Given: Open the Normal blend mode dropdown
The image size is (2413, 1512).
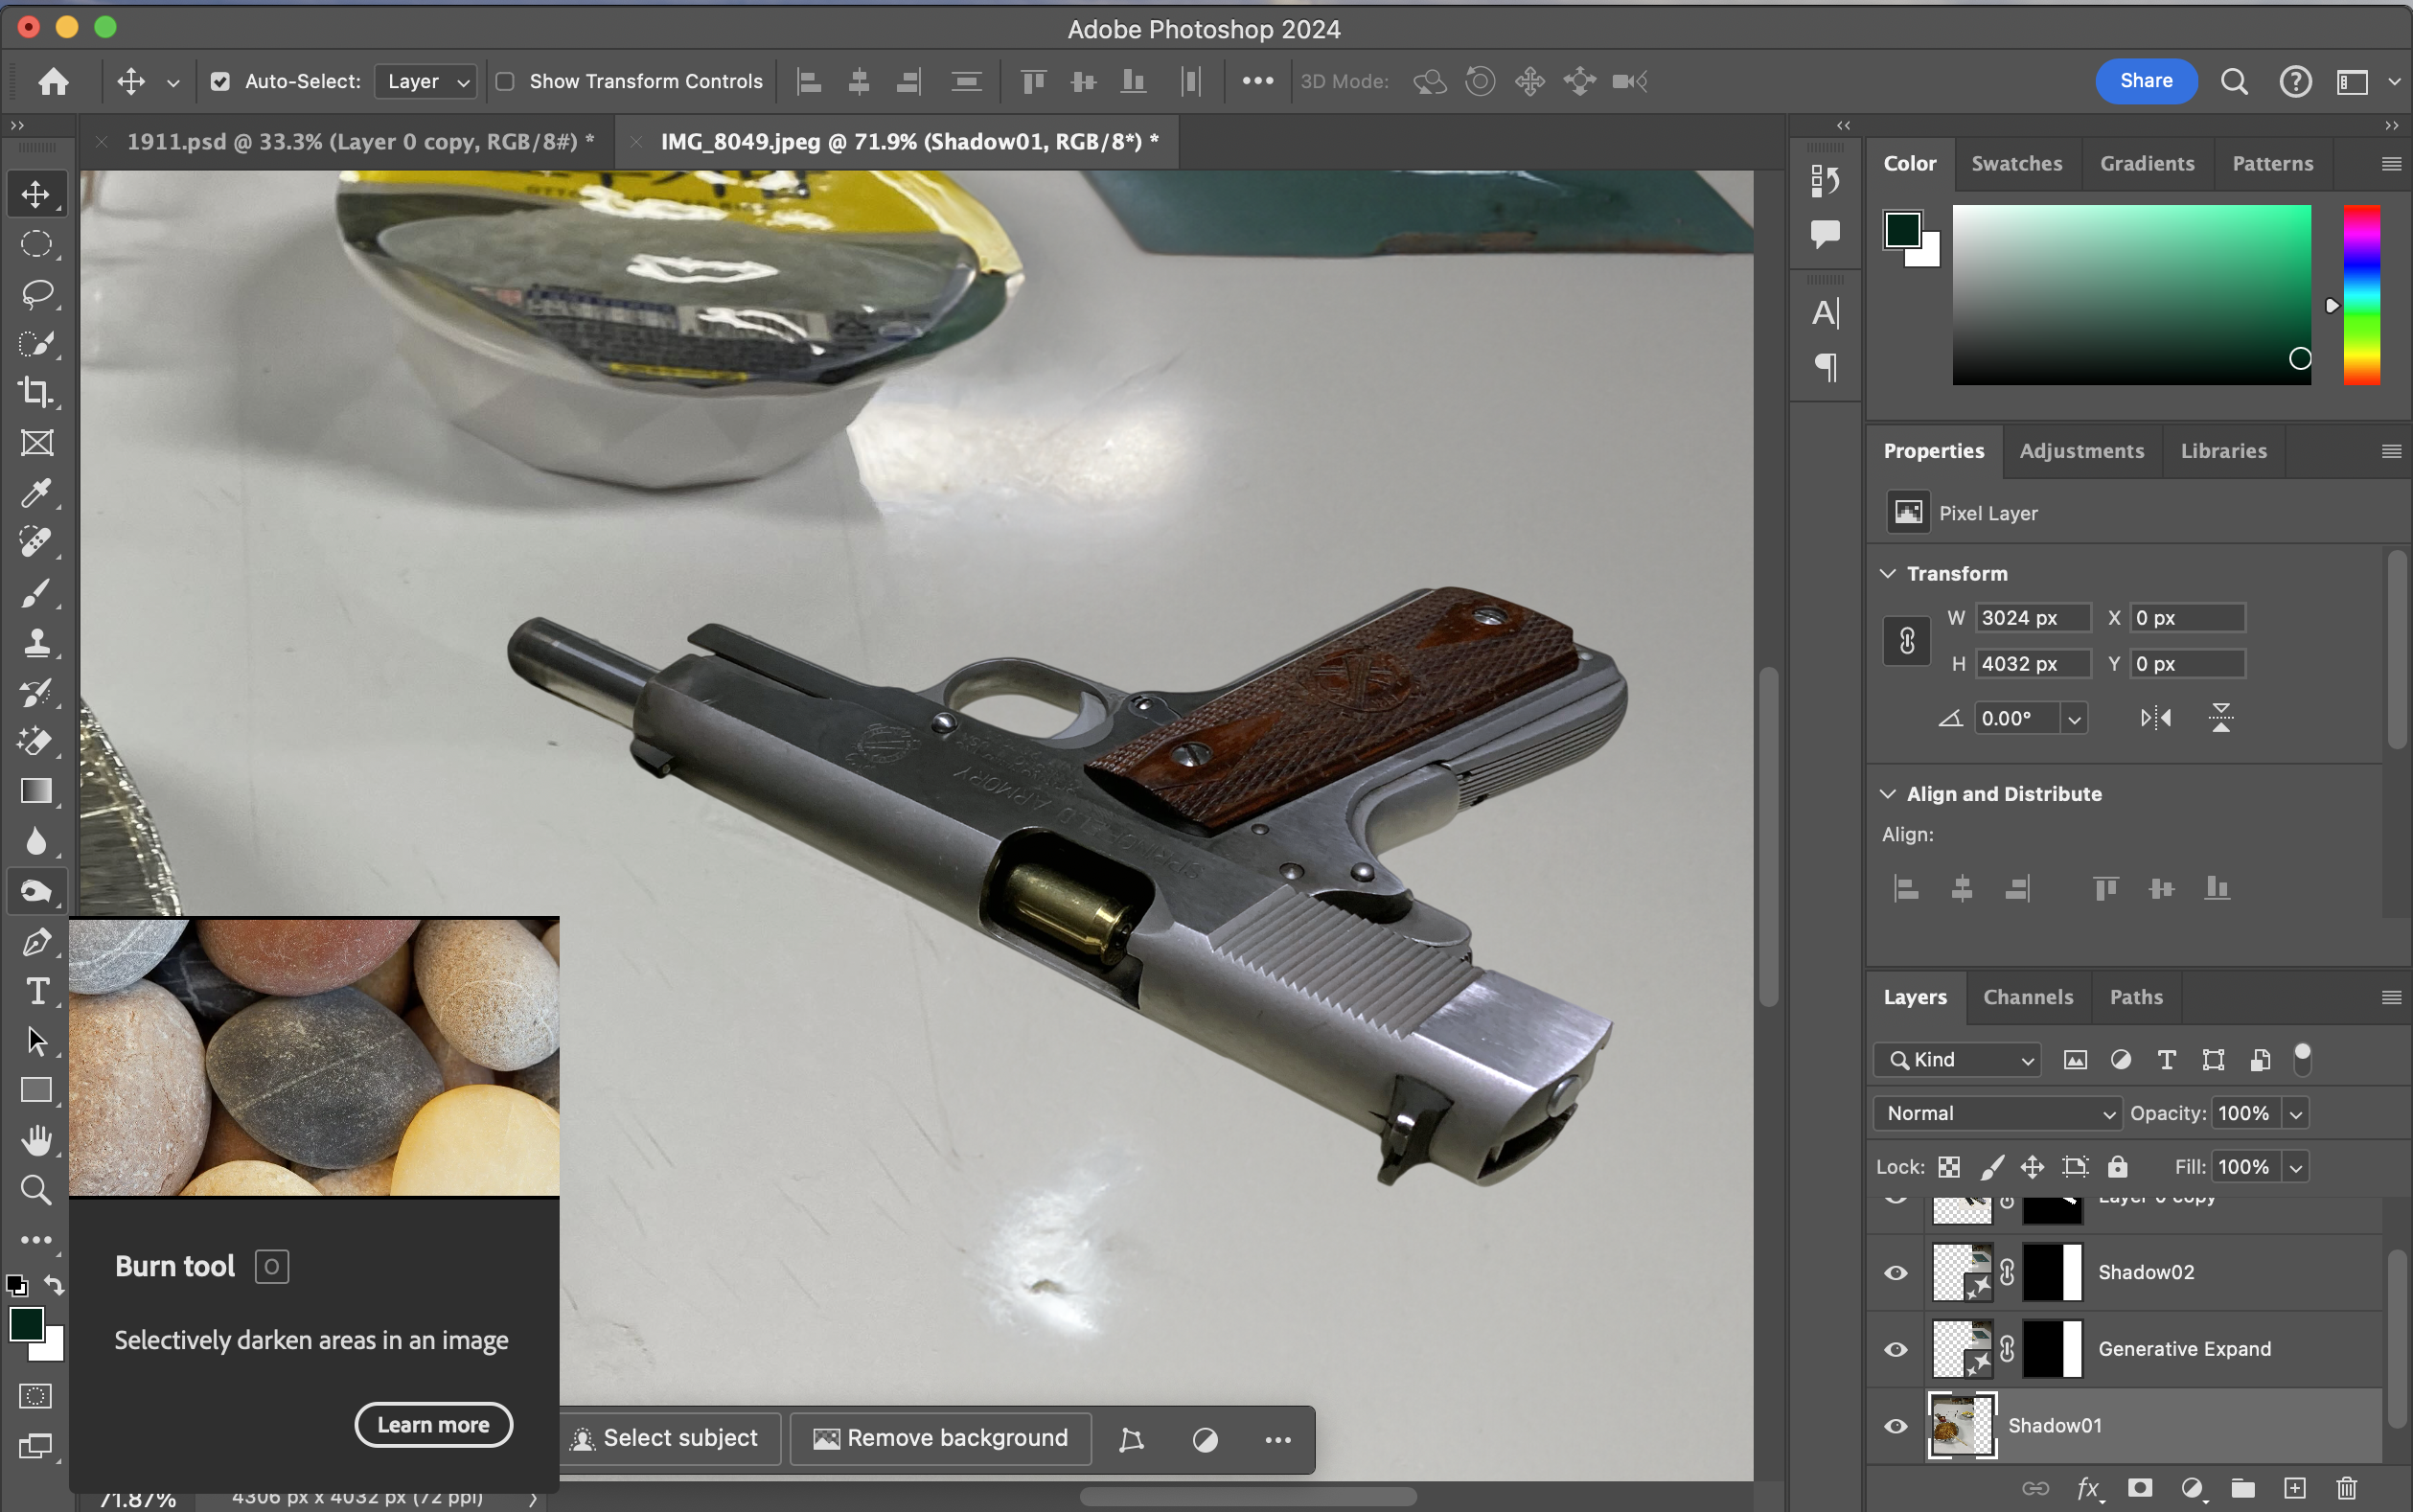Looking at the screenshot, I should click(1997, 1113).
